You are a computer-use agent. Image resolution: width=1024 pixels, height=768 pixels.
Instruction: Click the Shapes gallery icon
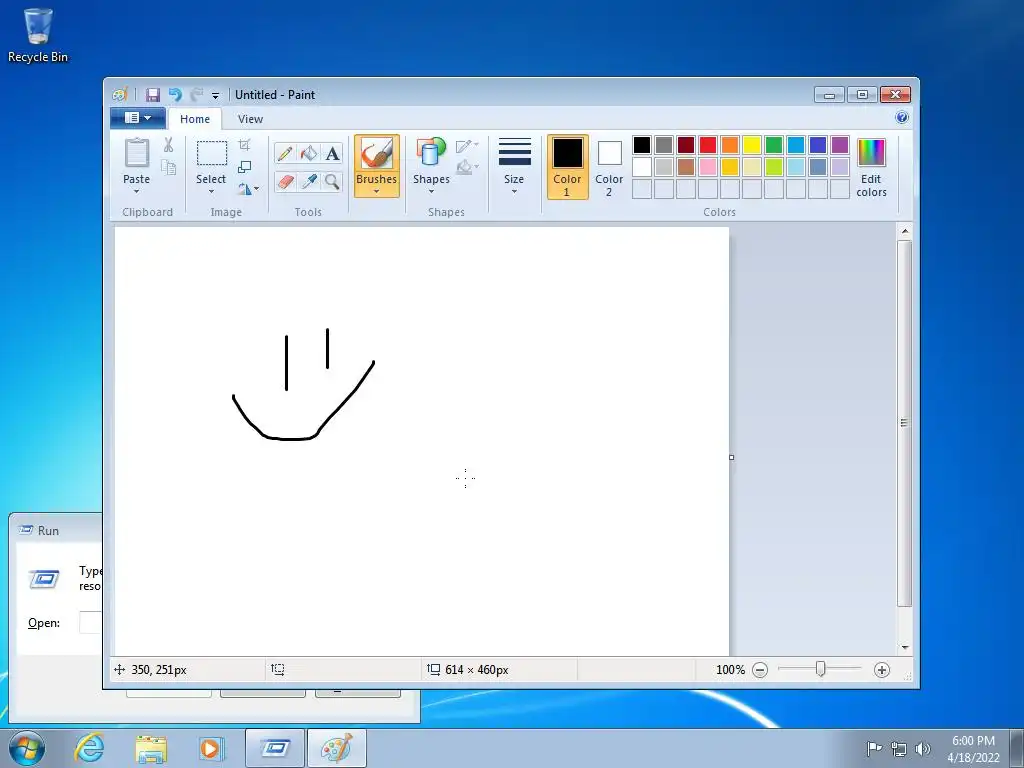pos(431,153)
